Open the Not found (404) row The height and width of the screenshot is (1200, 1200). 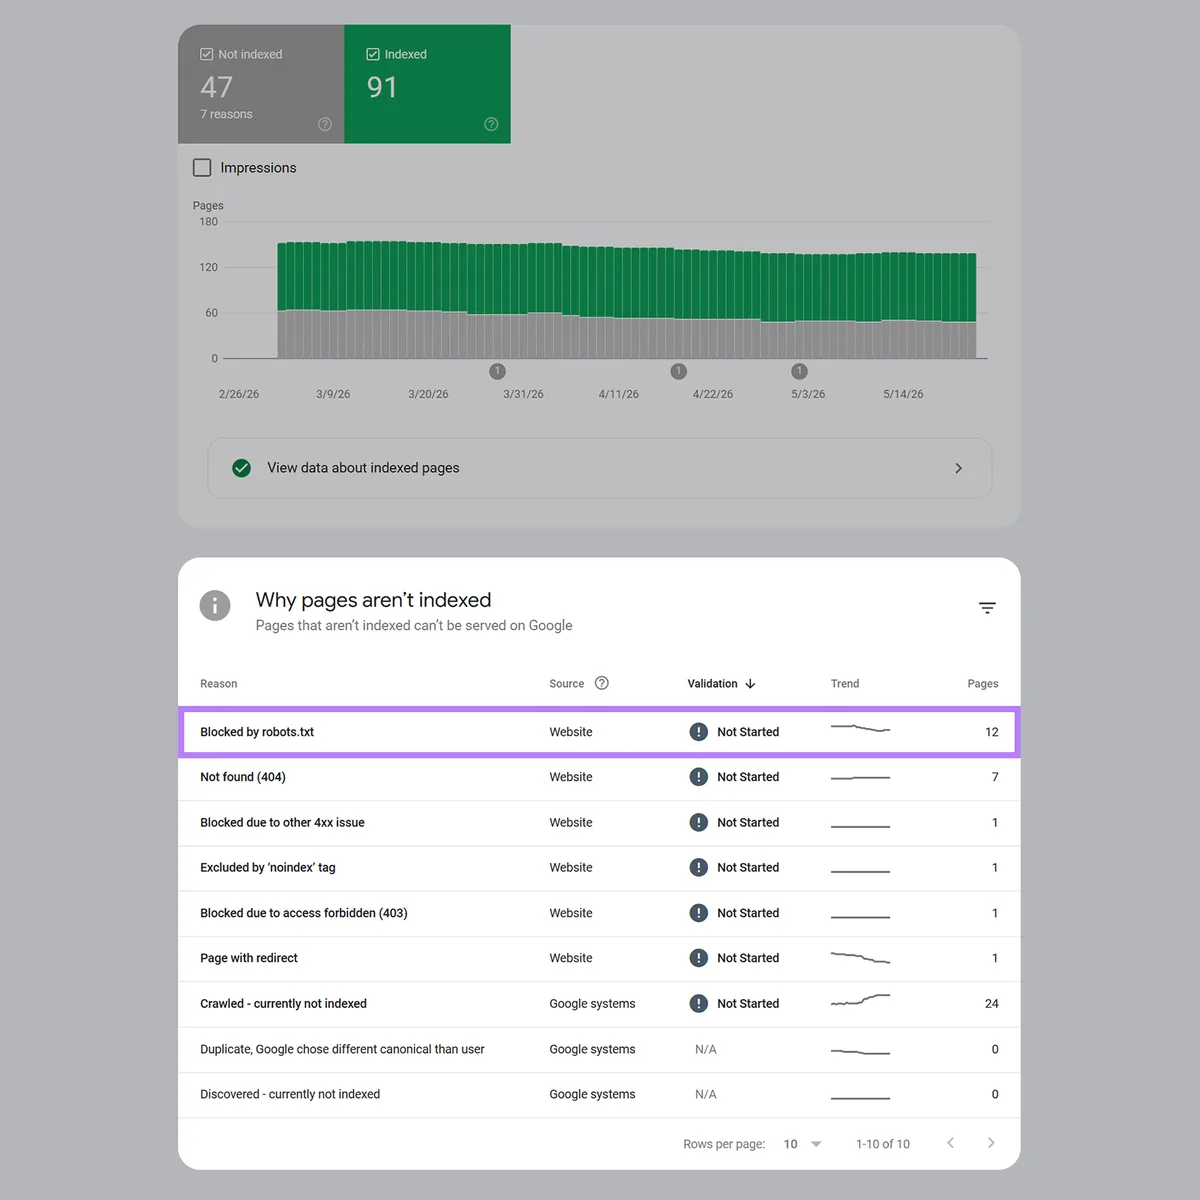click(599, 777)
